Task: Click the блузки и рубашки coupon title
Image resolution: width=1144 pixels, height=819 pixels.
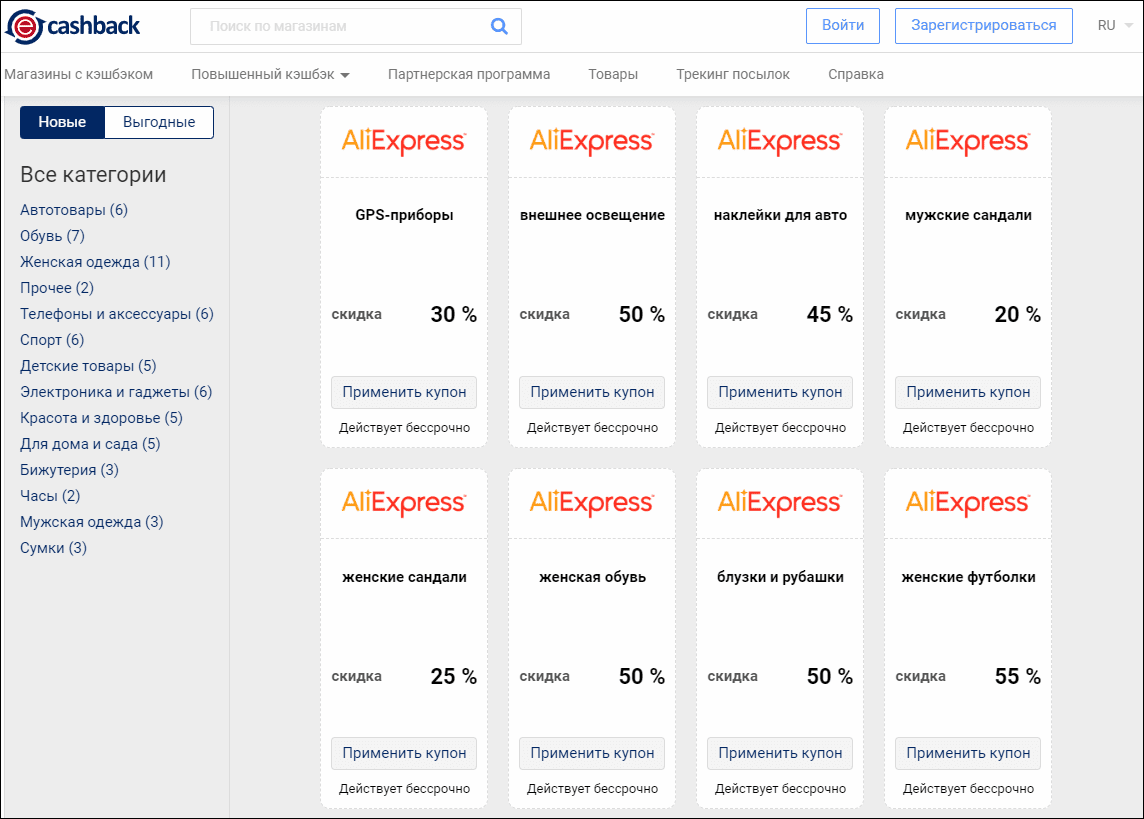Action: click(x=780, y=577)
